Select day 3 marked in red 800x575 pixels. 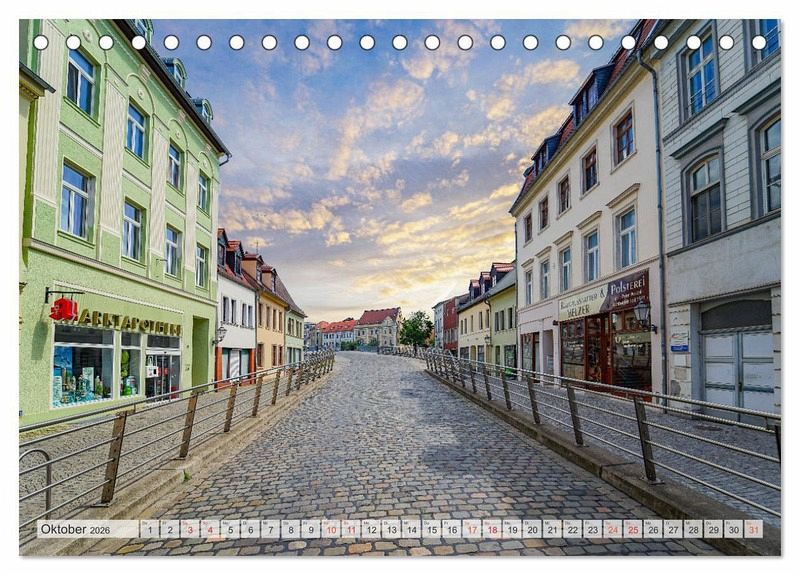(x=189, y=529)
